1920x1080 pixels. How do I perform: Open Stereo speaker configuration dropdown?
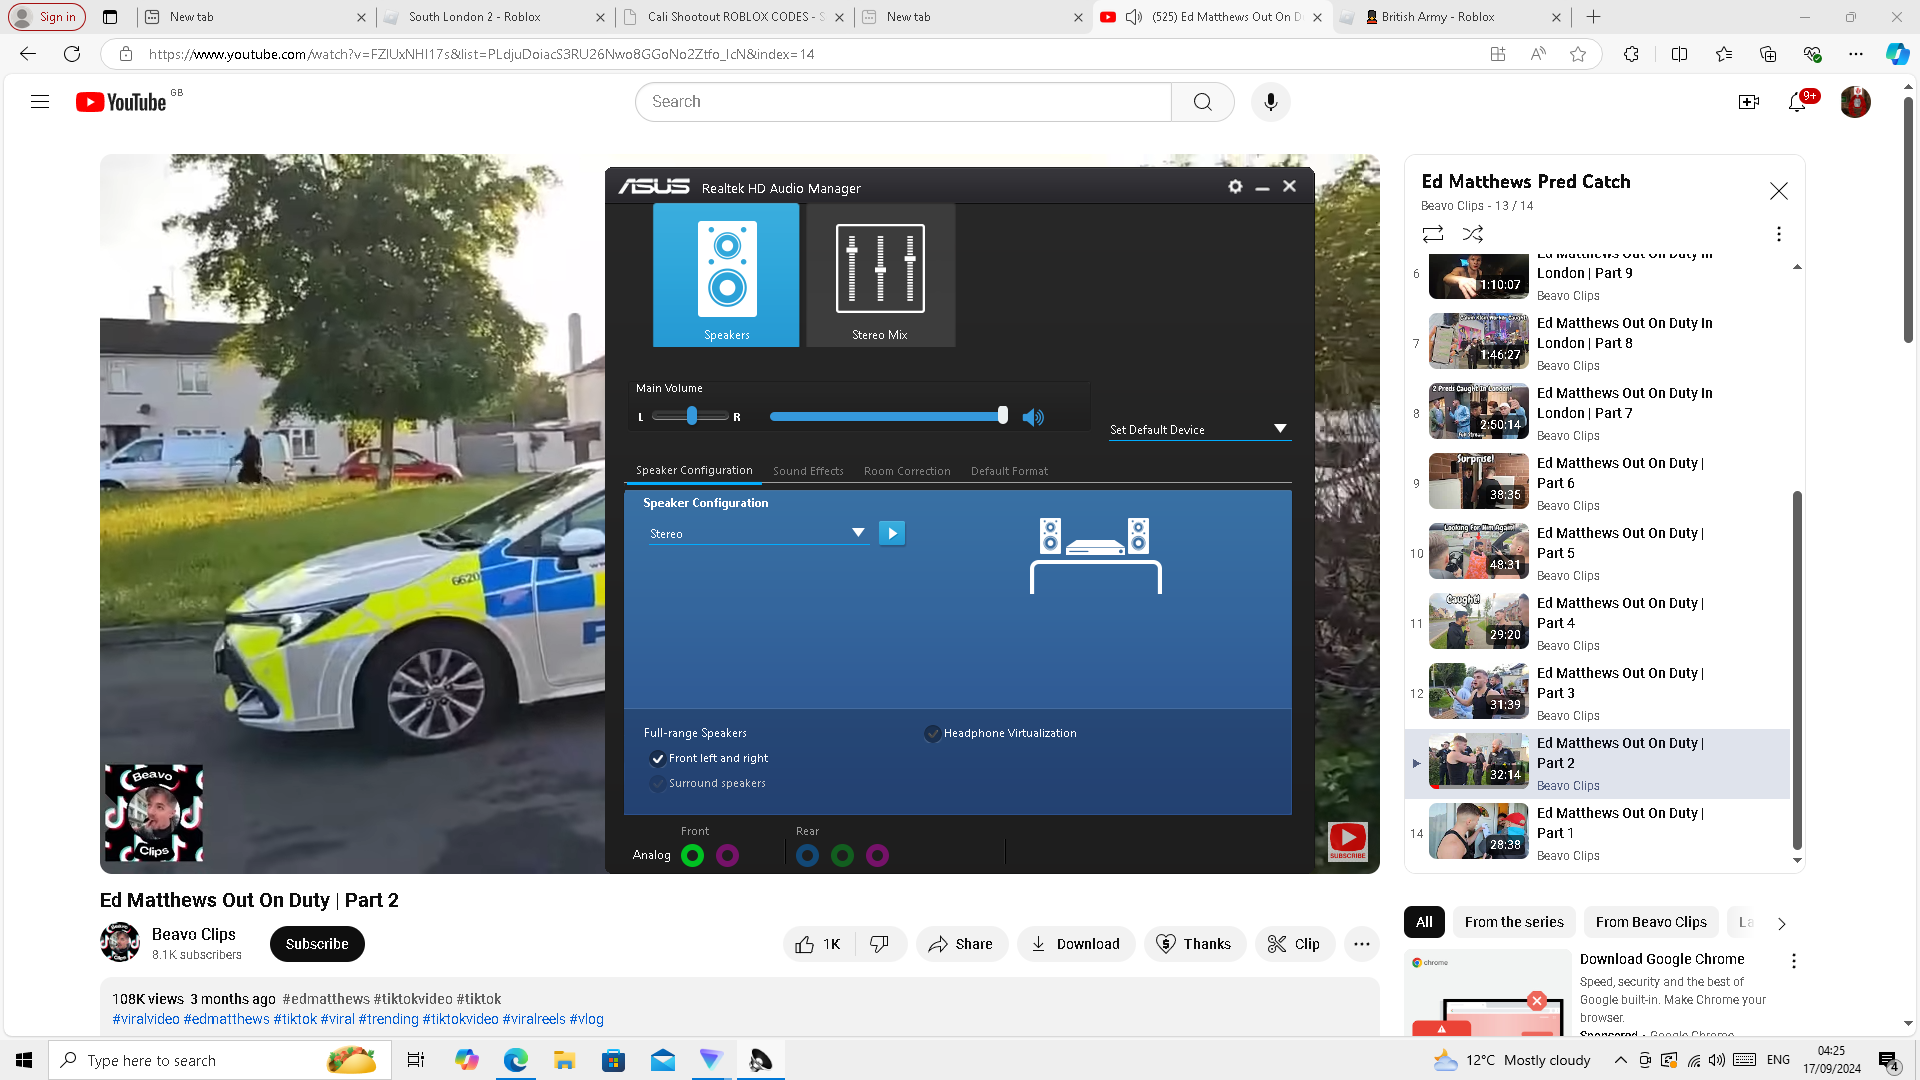pos(757,534)
